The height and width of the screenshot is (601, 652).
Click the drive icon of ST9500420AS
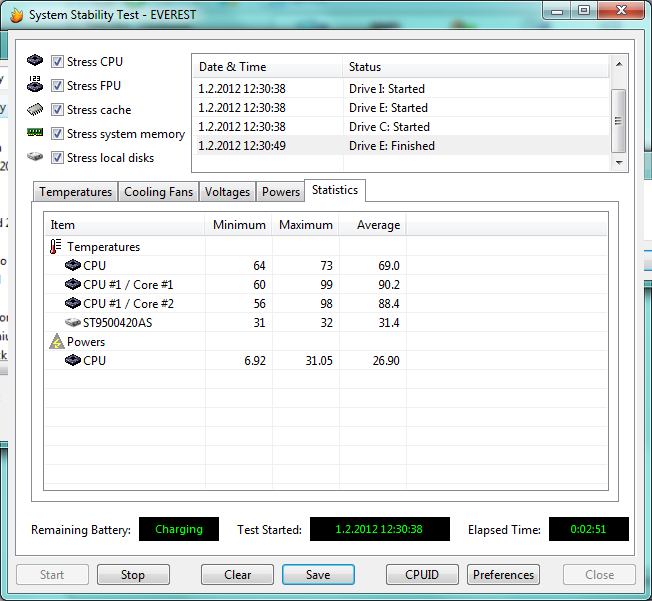(73, 322)
